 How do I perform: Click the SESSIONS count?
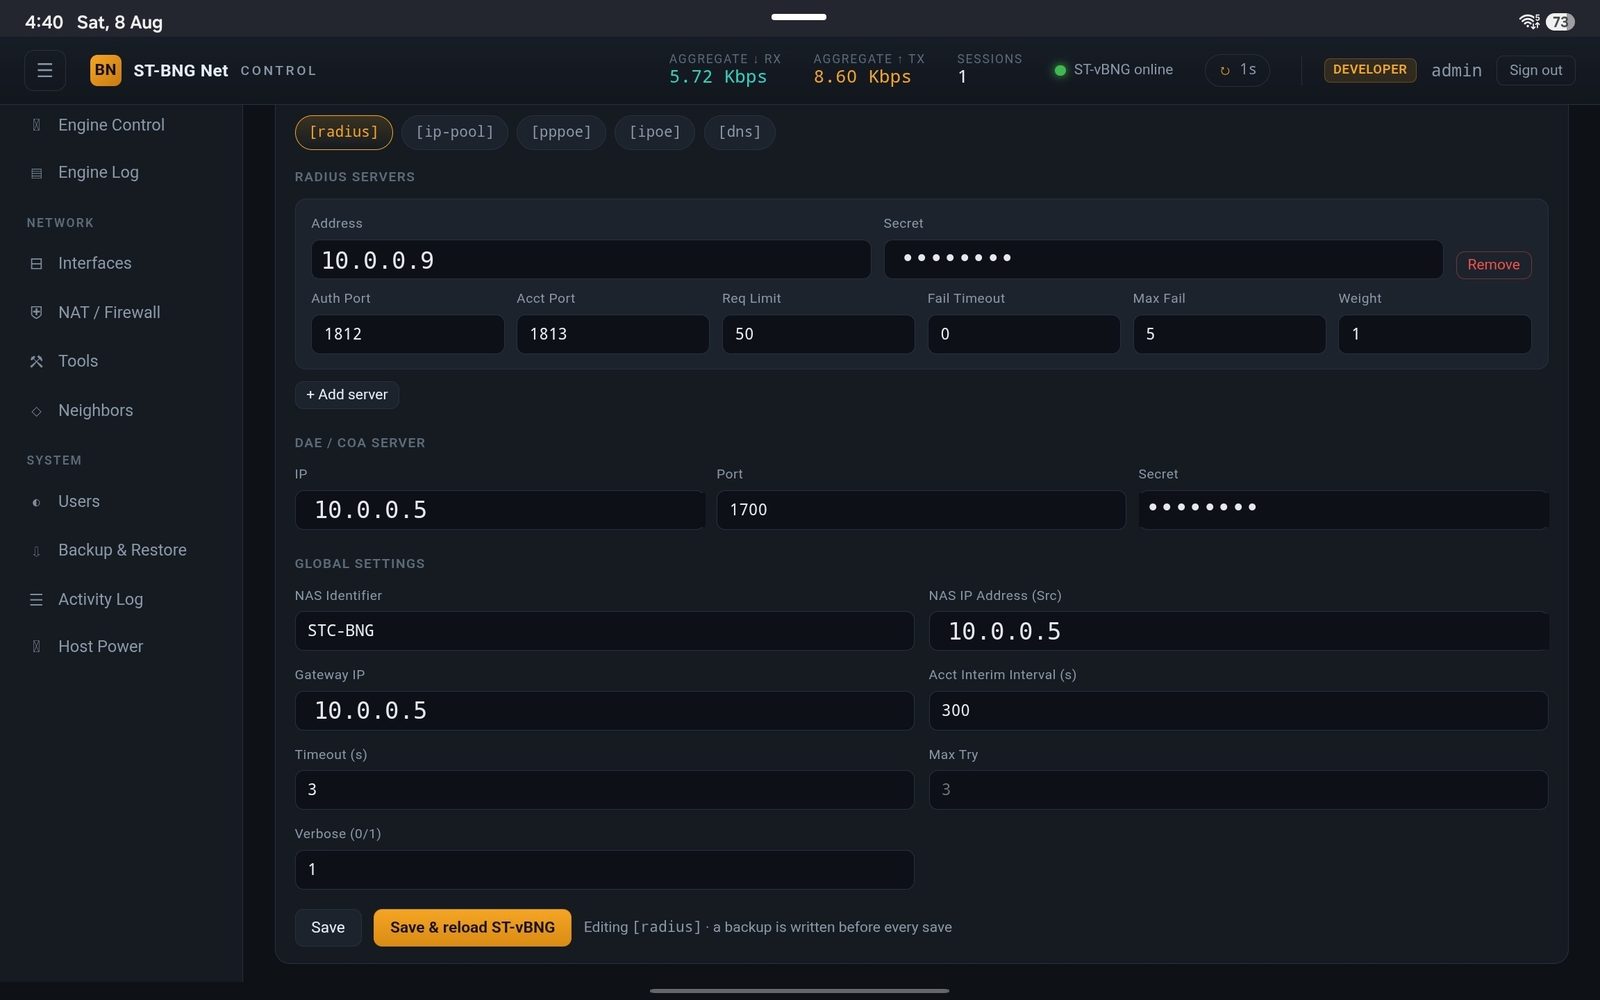click(x=962, y=77)
